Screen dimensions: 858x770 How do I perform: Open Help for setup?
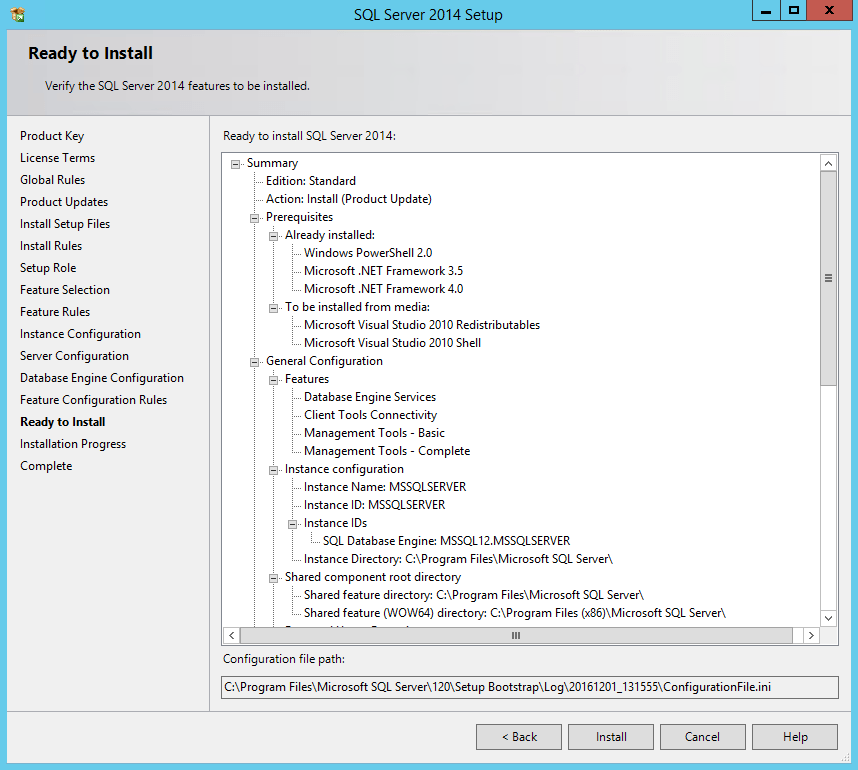[795, 737]
